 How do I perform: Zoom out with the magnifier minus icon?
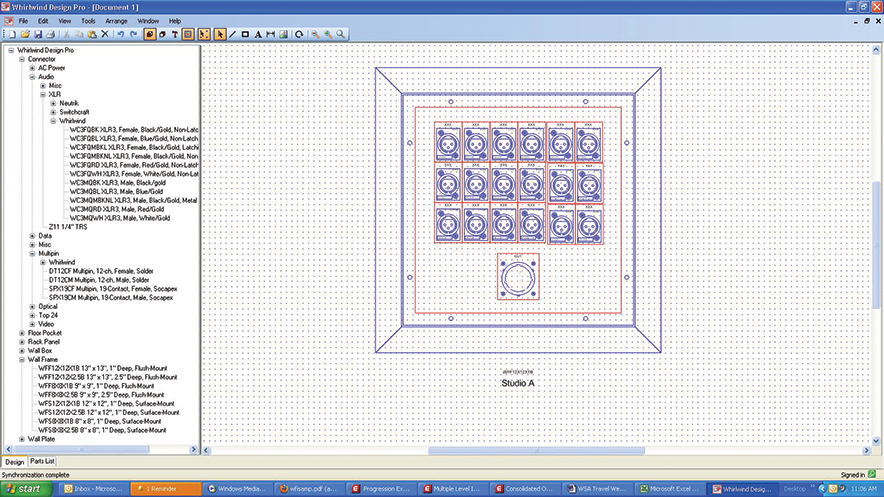pyautogui.click(x=315, y=34)
